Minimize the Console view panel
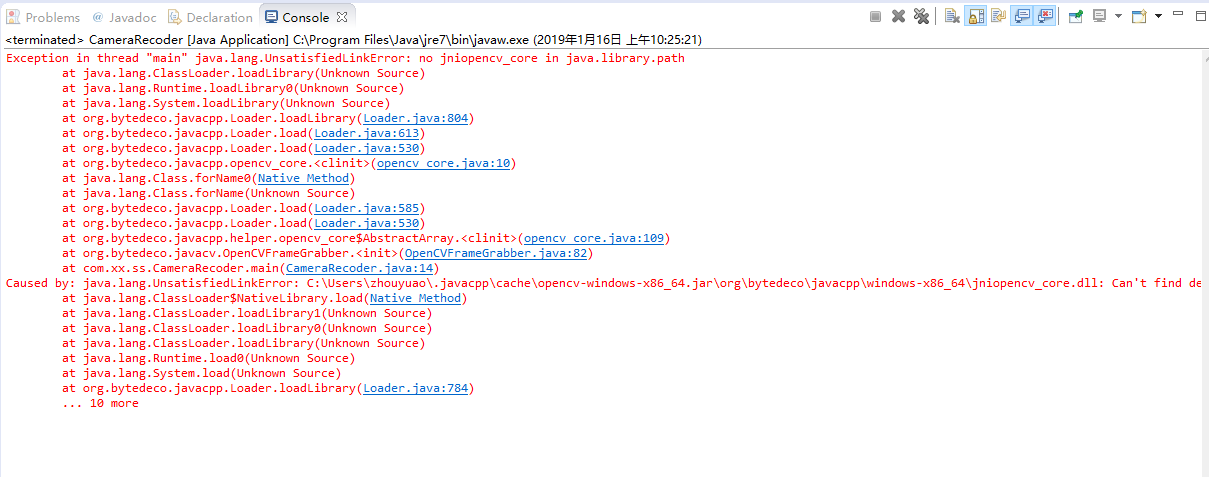Screen dimensions: 1209x477 [1178, 13]
